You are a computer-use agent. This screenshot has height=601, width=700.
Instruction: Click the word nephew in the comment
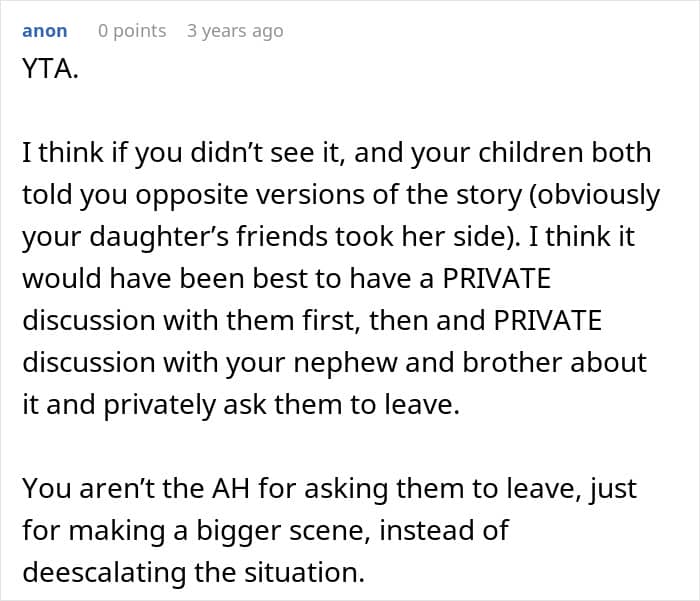tap(345, 363)
